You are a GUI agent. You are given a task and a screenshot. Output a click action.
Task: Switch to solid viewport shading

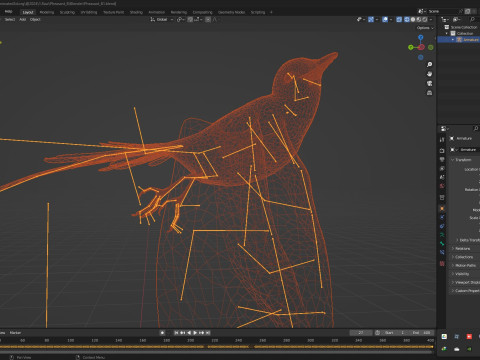coord(413,20)
